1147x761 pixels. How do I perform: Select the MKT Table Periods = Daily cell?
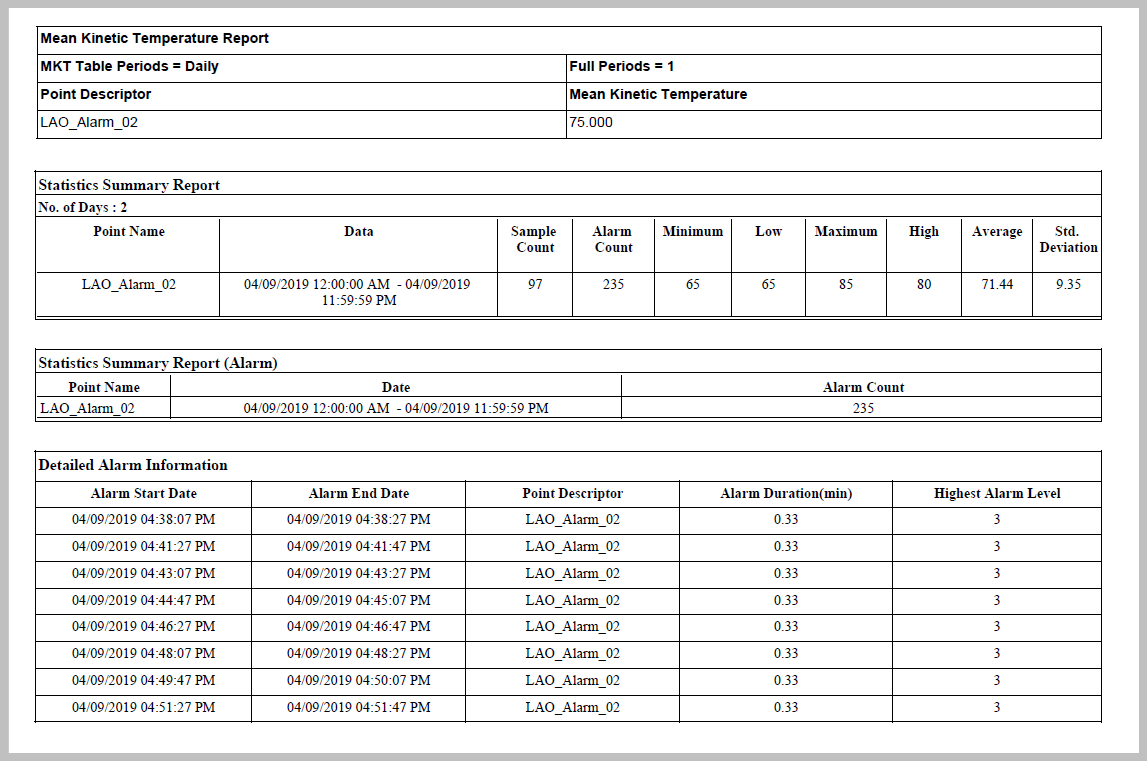point(130,67)
